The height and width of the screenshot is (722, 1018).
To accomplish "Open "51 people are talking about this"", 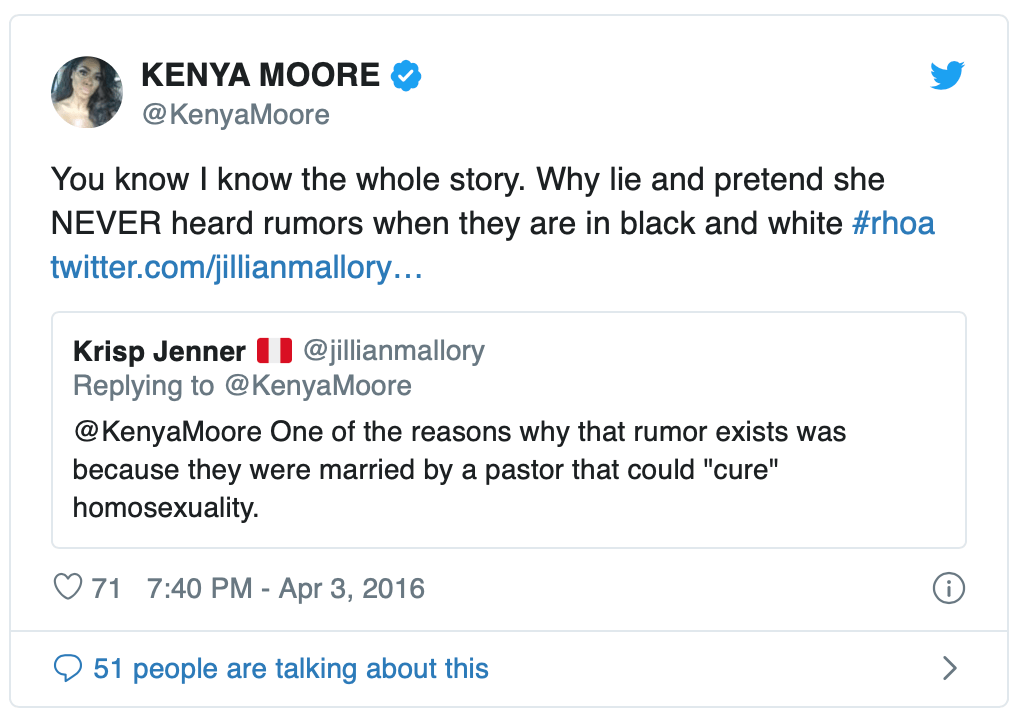I will tap(290, 668).
